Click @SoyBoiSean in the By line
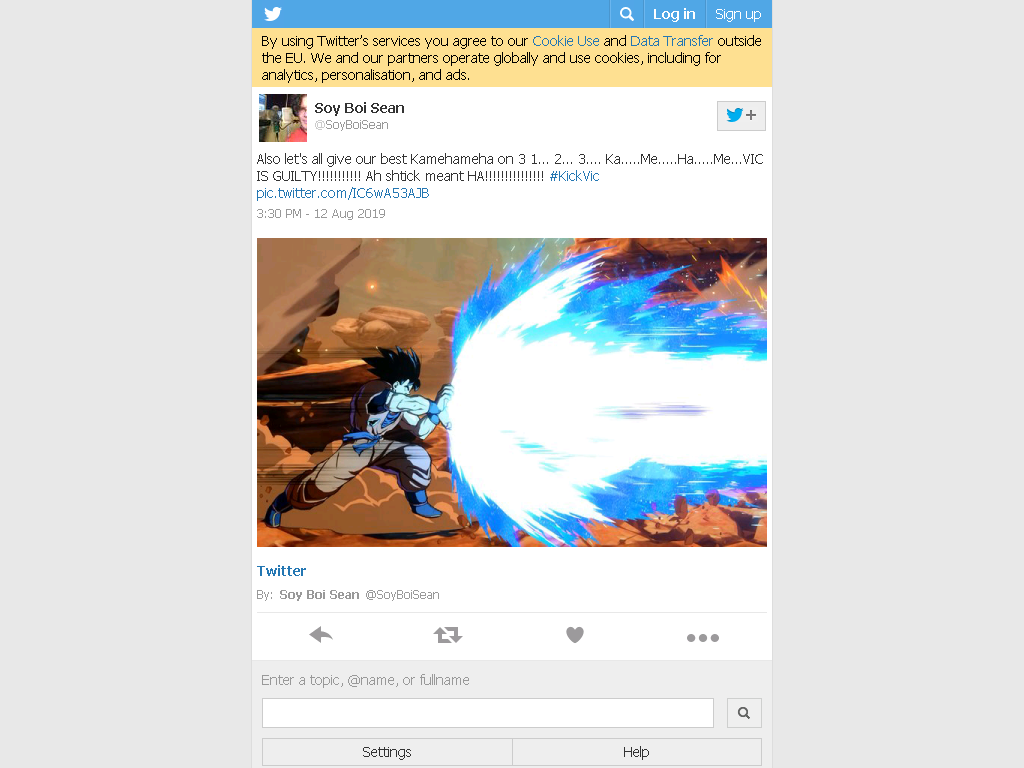Image resolution: width=1024 pixels, height=768 pixels. tap(402, 595)
